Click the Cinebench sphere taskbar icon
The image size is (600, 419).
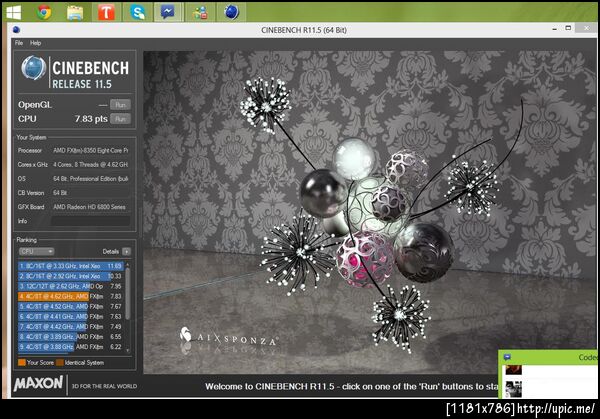click(232, 12)
